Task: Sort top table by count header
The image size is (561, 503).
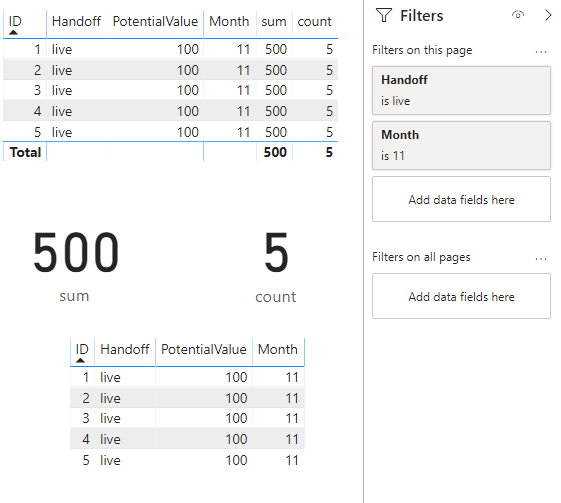Action: tap(314, 22)
